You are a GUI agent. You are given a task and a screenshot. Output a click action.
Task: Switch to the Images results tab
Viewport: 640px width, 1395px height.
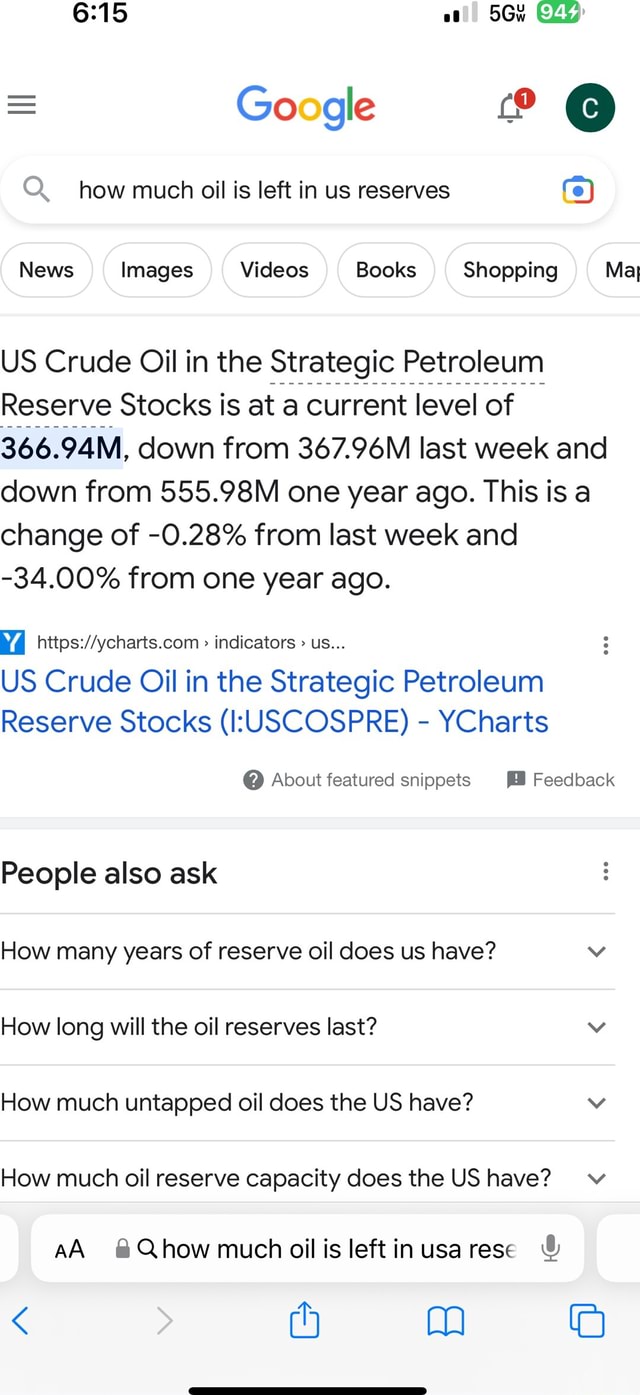pyautogui.click(x=156, y=269)
